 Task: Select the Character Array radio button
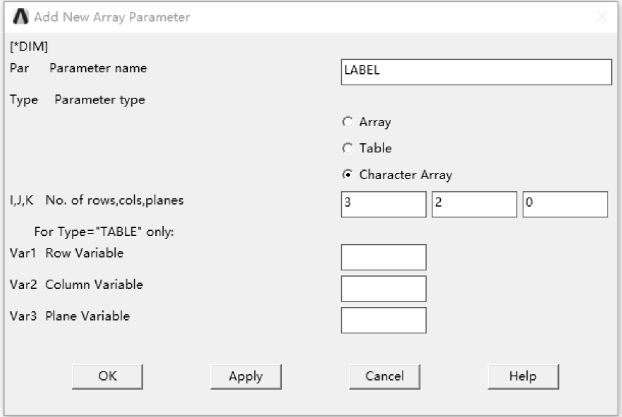point(348,175)
